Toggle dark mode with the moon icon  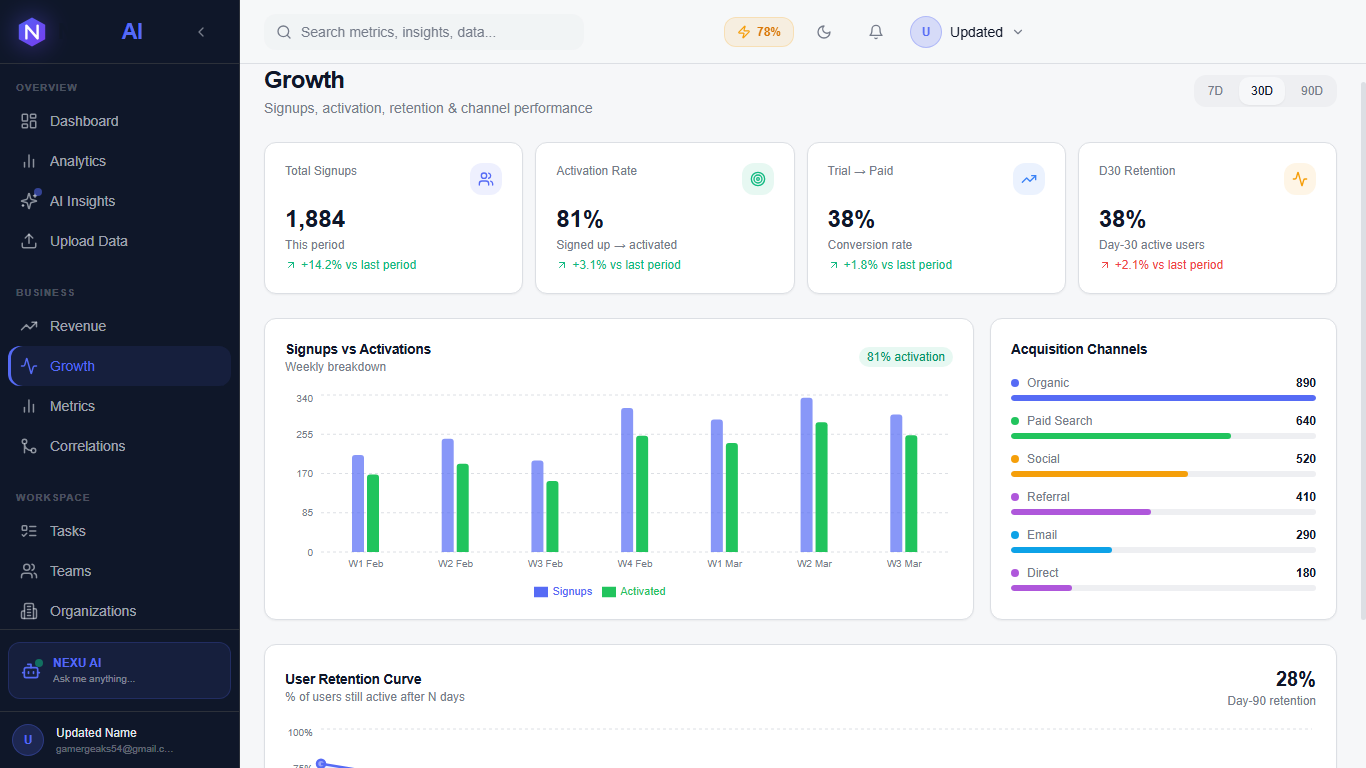(823, 31)
